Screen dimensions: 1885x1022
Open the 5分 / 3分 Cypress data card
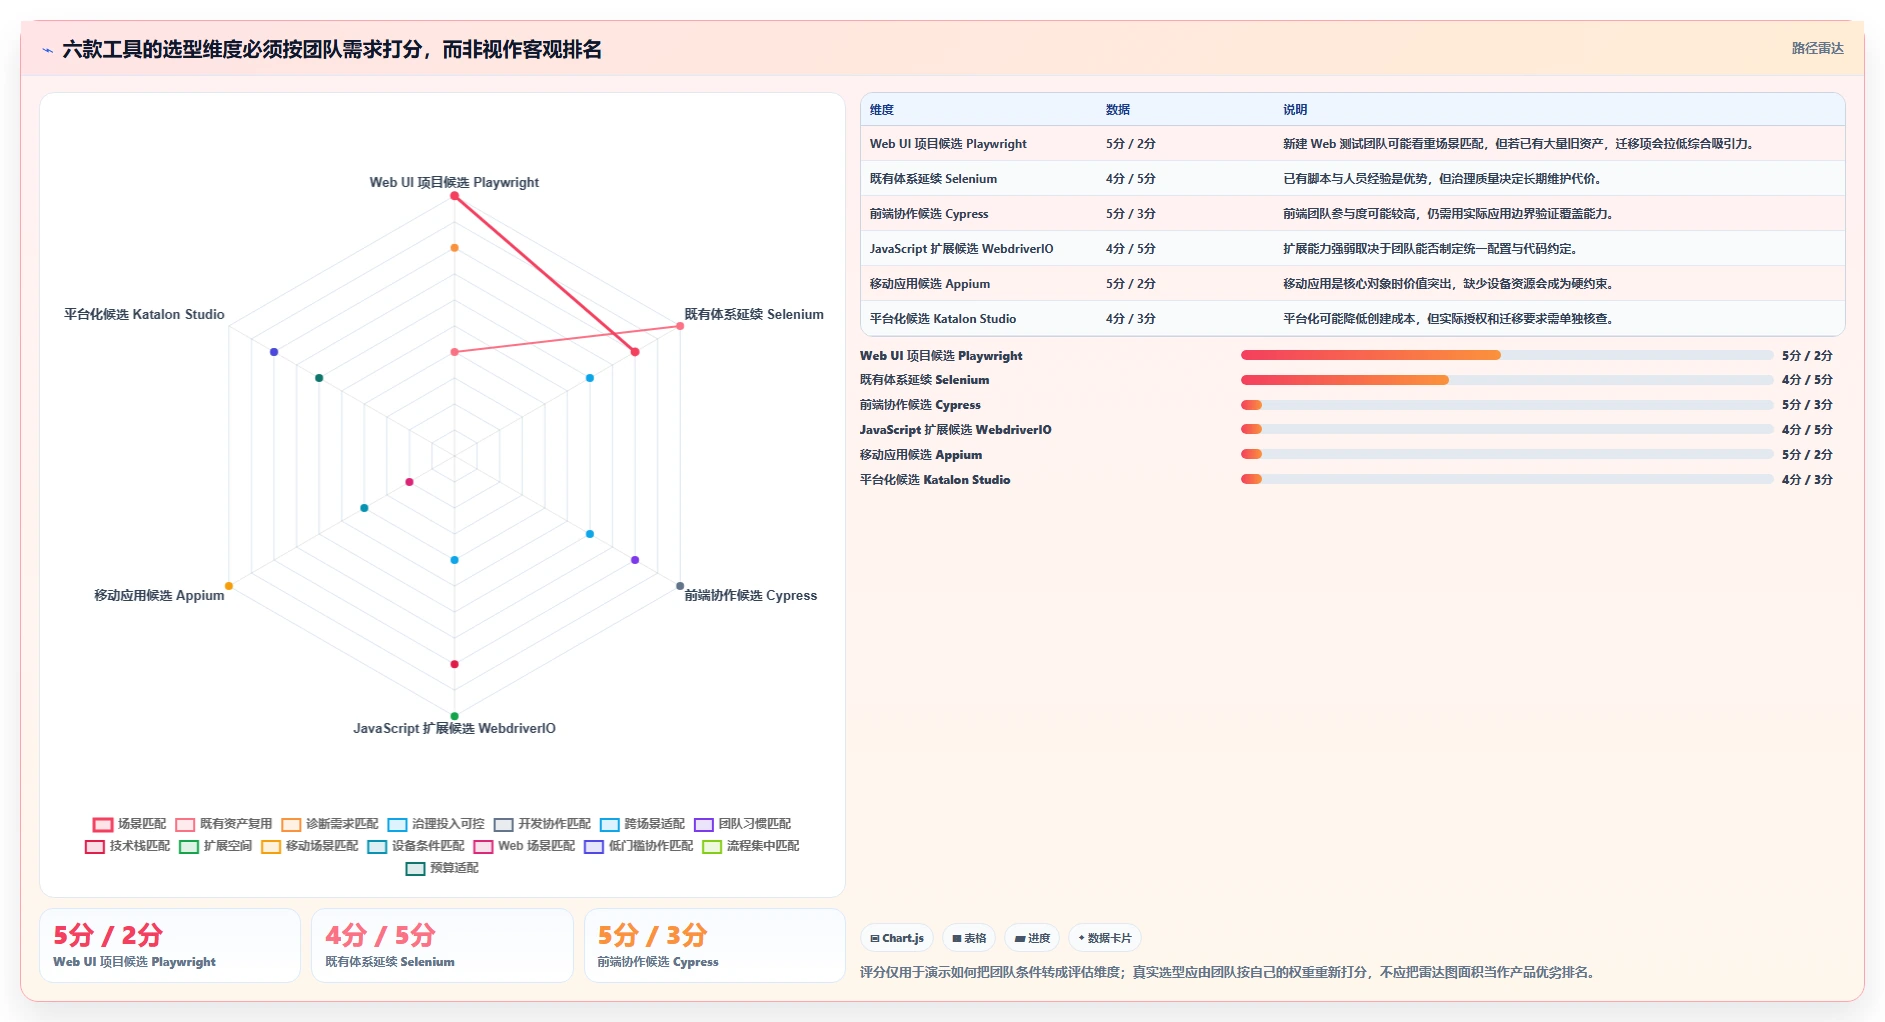point(714,946)
